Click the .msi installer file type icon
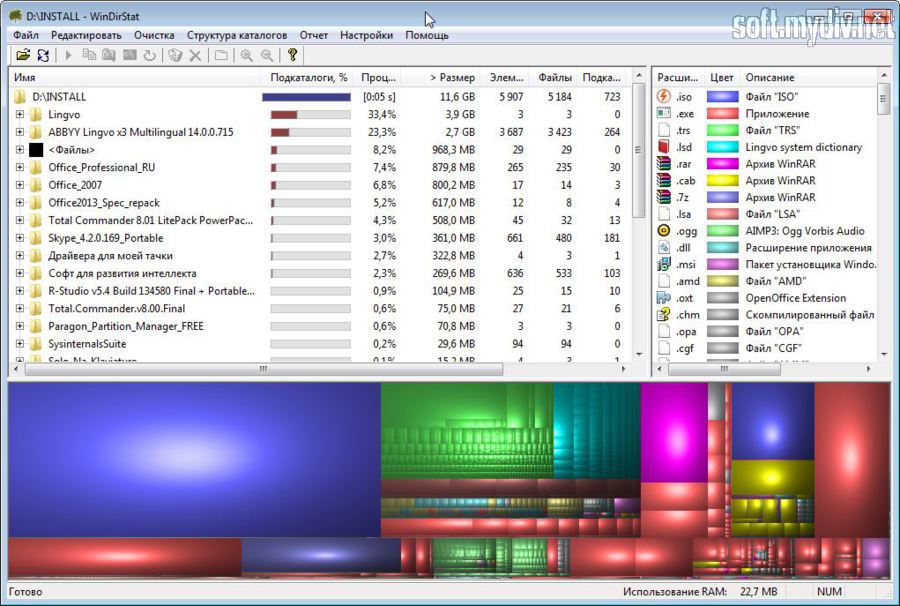 [x=664, y=265]
